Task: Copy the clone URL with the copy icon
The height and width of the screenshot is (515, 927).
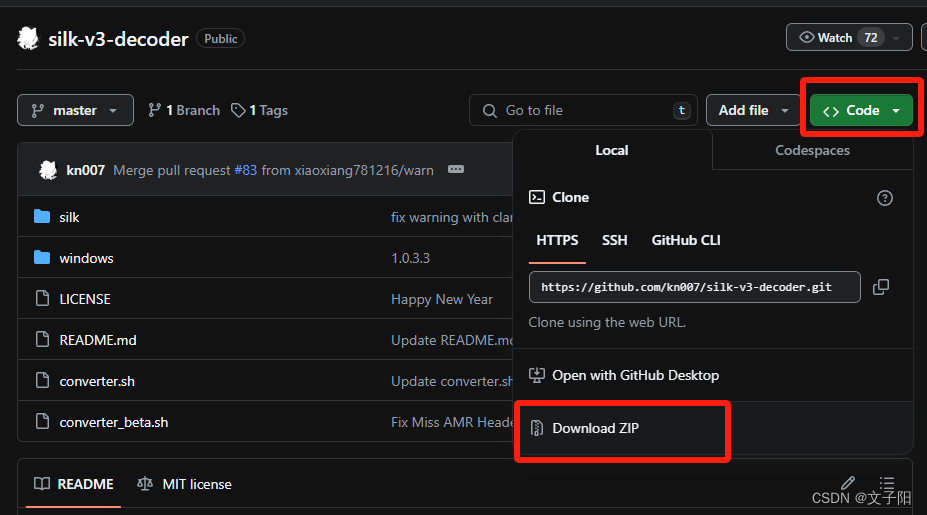Action: point(881,287)
